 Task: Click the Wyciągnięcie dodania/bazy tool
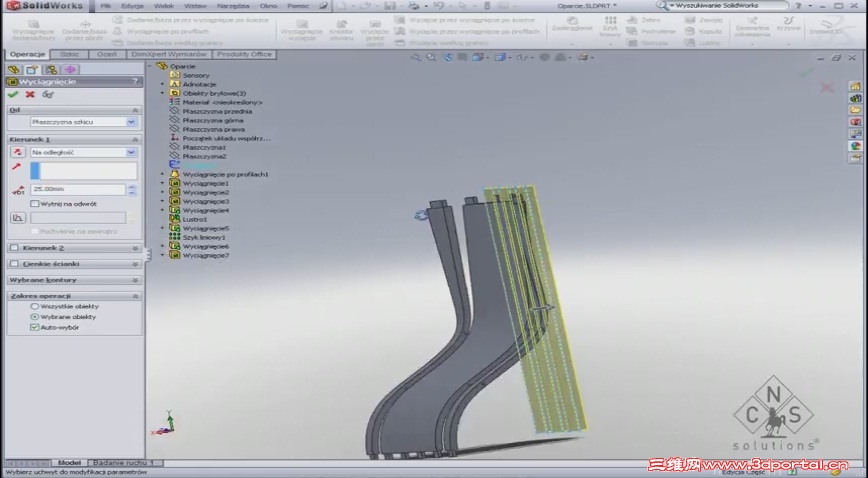click(33, 30)
